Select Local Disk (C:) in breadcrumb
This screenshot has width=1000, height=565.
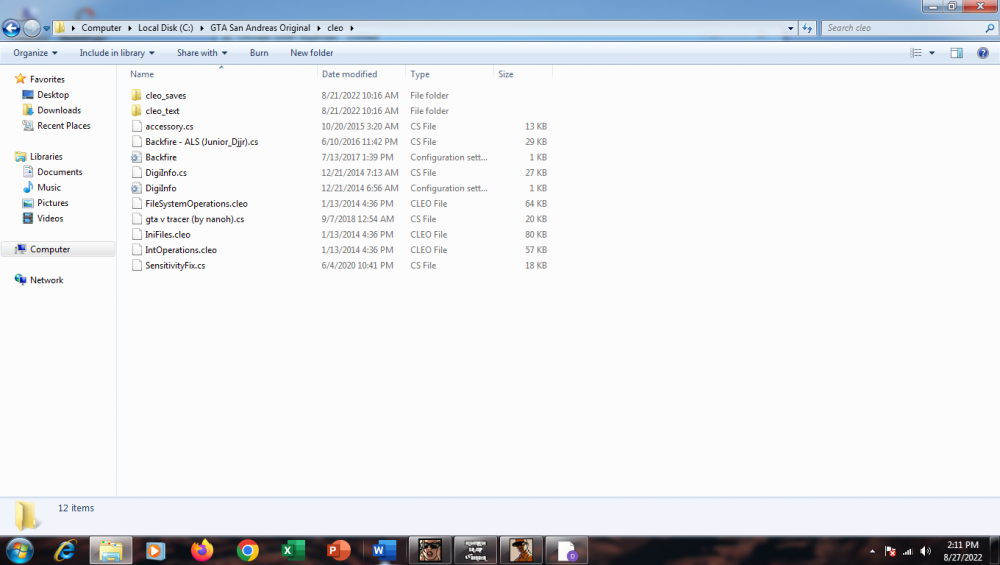[165, 28]
